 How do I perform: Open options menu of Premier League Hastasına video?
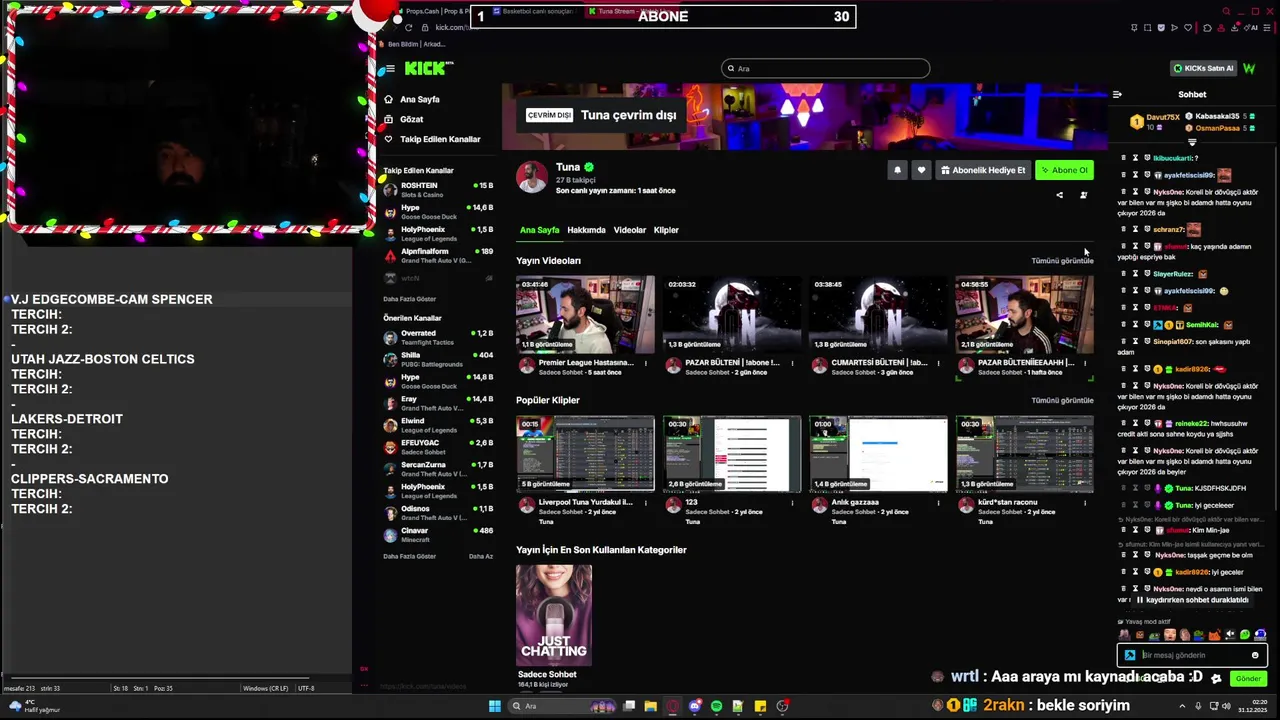point(645,363)
